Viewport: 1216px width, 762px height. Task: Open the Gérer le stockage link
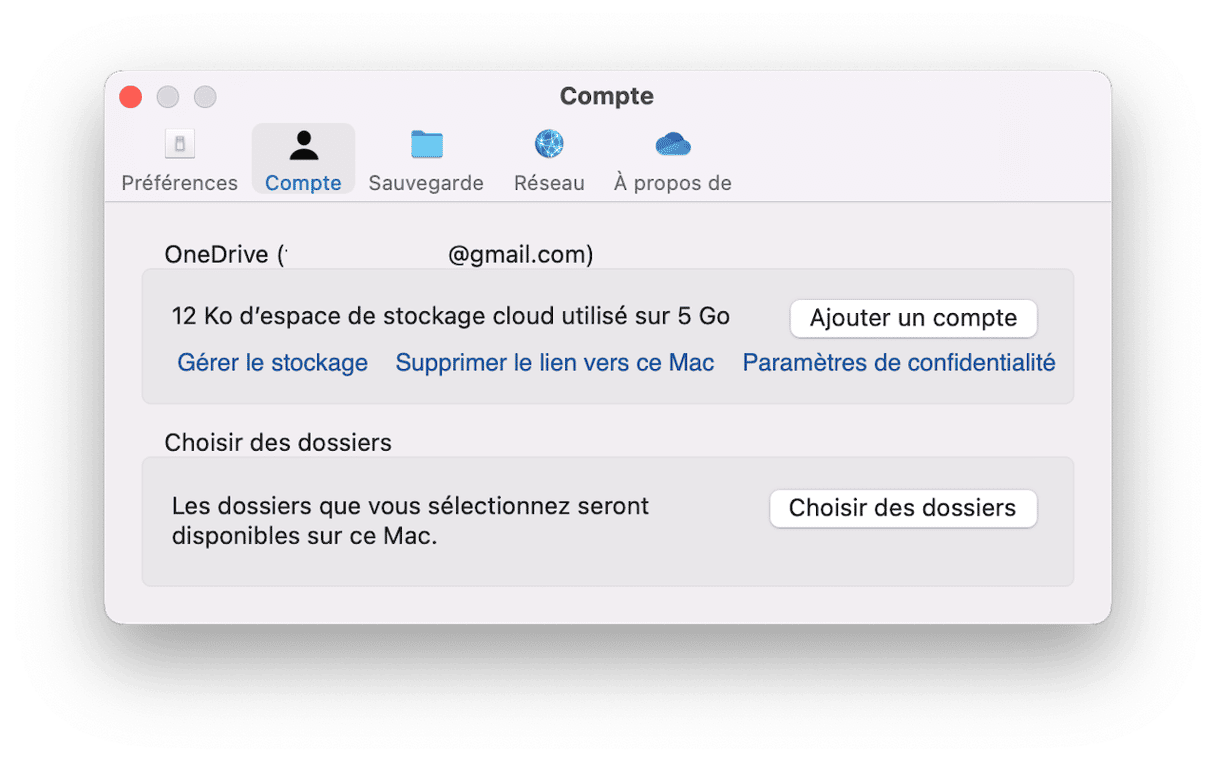point(273,363)
